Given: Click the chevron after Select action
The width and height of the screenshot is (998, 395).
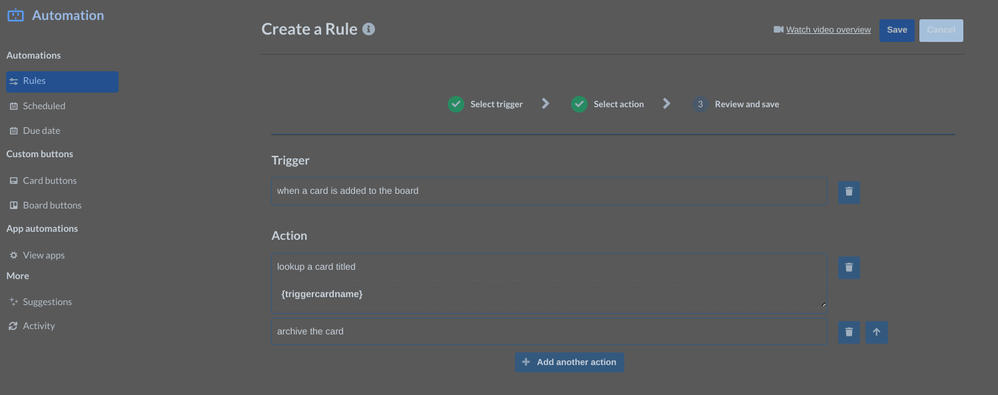Looking at the screenshot, I should tap(666, 104).
